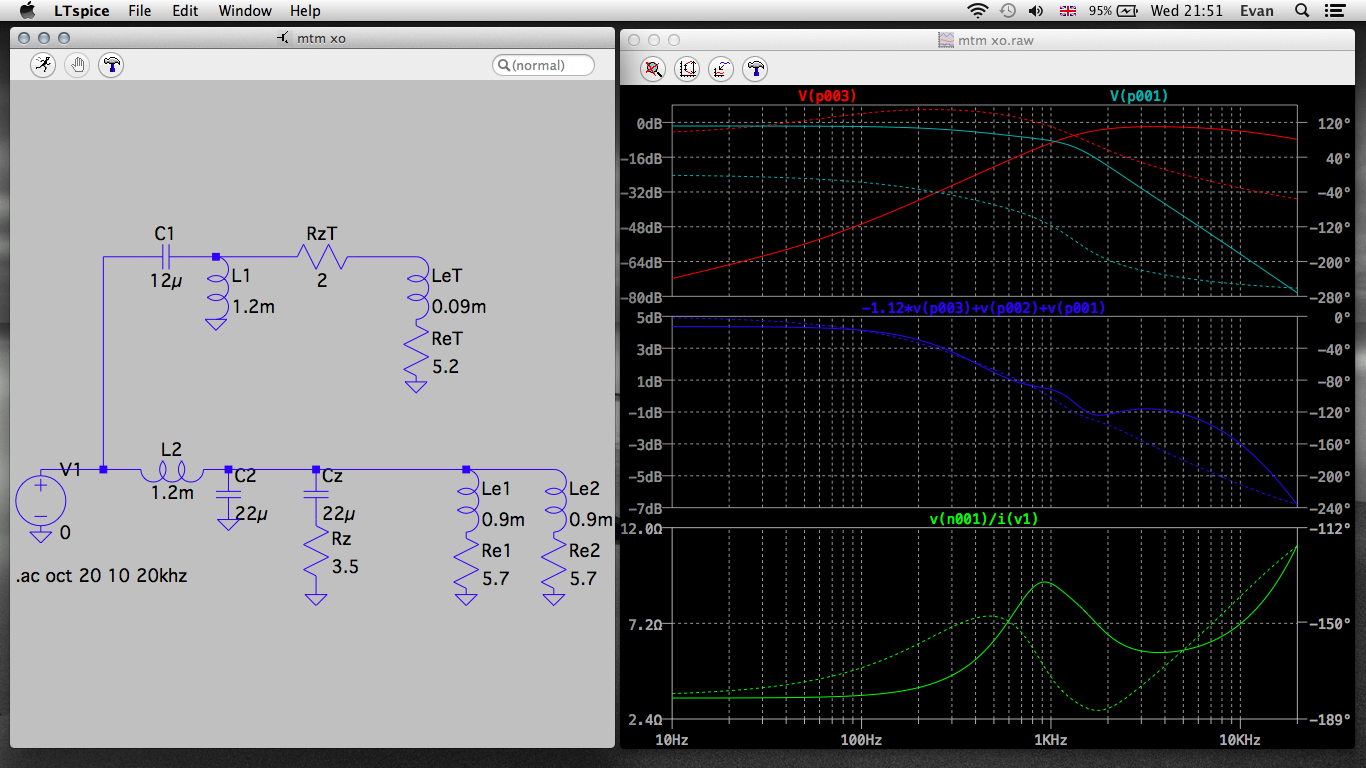Open the Help menu
Image resolution: width=1366 pixels, height=768 pixels.
[305, 11]
